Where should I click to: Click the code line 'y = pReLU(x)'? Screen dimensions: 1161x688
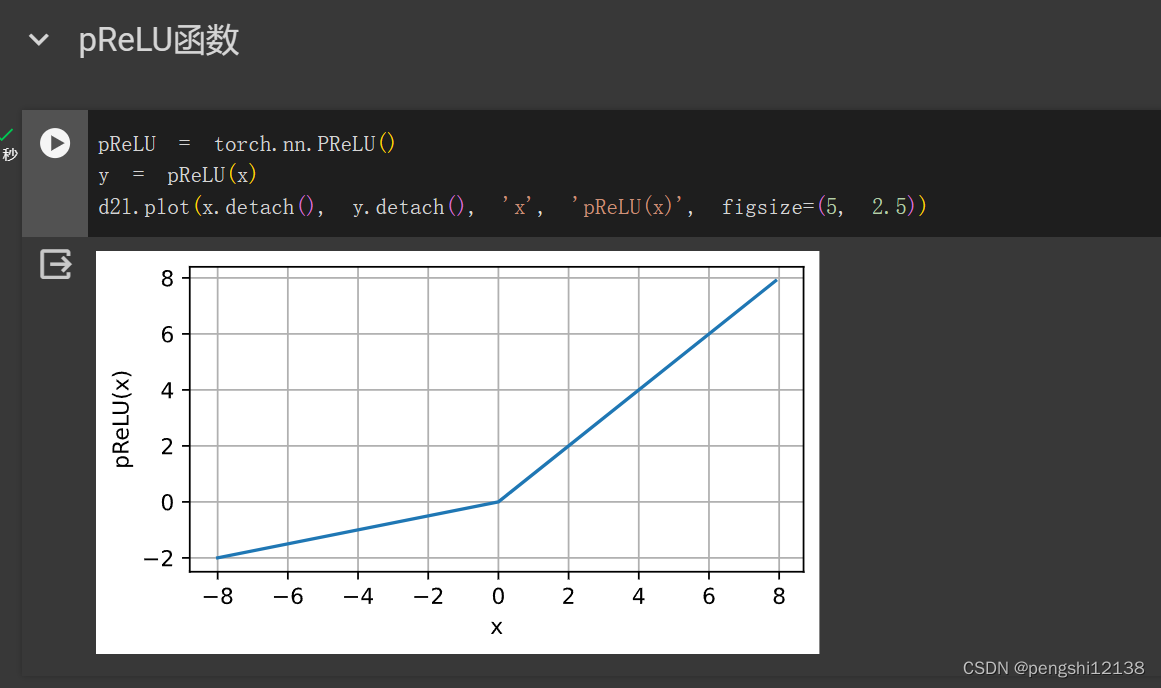click(x=177, y=176)
